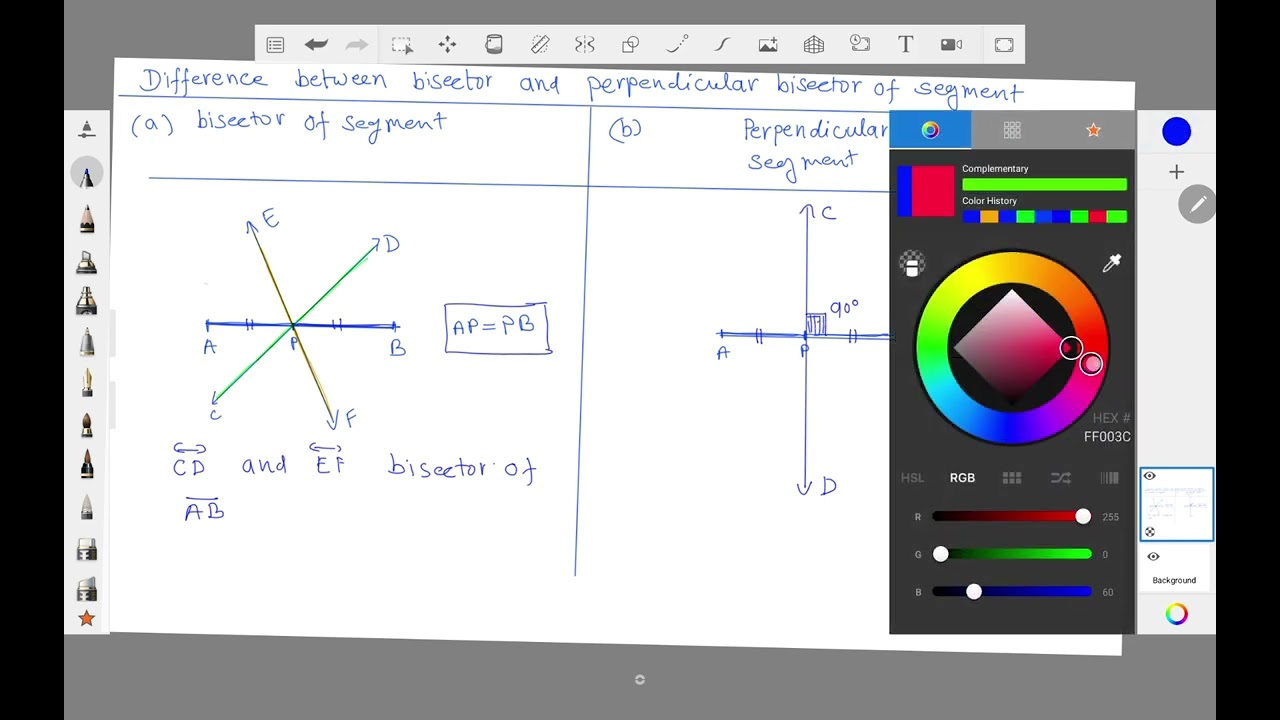Choose the fountain pen nib brush
1280x720 pixels.
point(87,383)
